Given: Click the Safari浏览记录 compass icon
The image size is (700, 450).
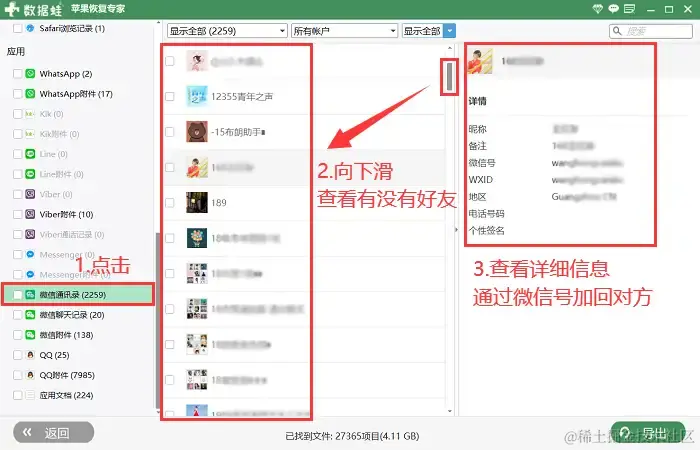Looking at the screenshot, I should pyautogui.click(x=30, y=28).
